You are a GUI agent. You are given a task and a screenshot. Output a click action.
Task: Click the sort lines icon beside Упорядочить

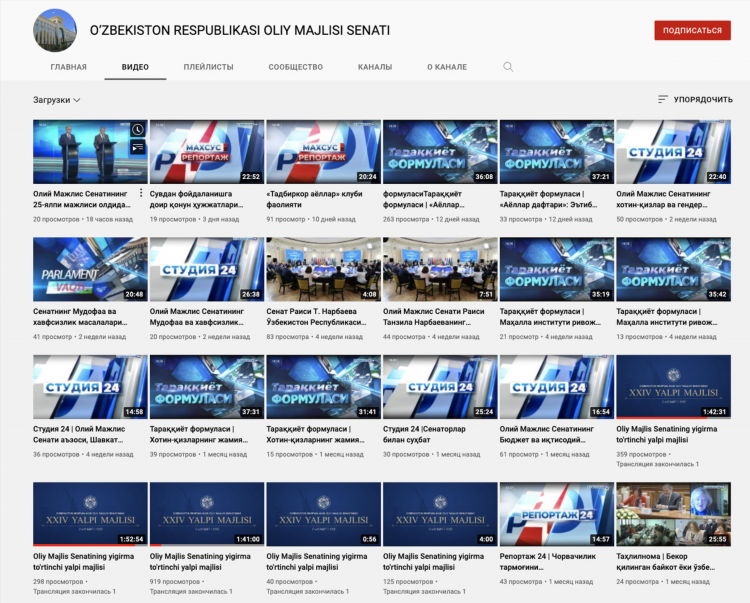[662, 99]
